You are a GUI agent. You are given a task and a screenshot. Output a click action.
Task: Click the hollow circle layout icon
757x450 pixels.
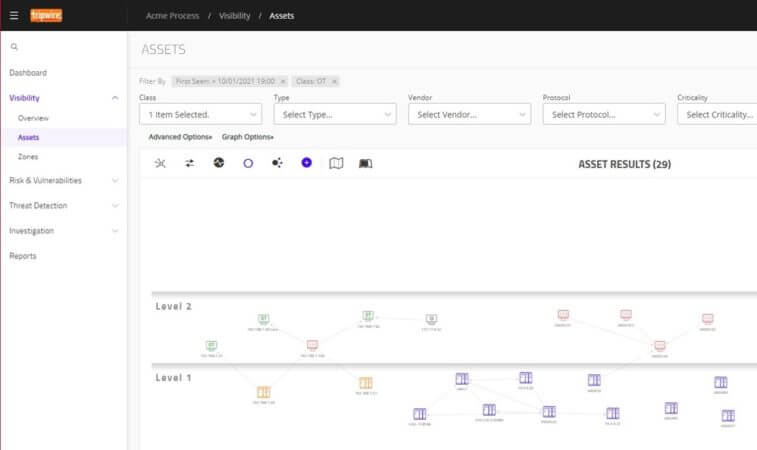pos(248,162)
